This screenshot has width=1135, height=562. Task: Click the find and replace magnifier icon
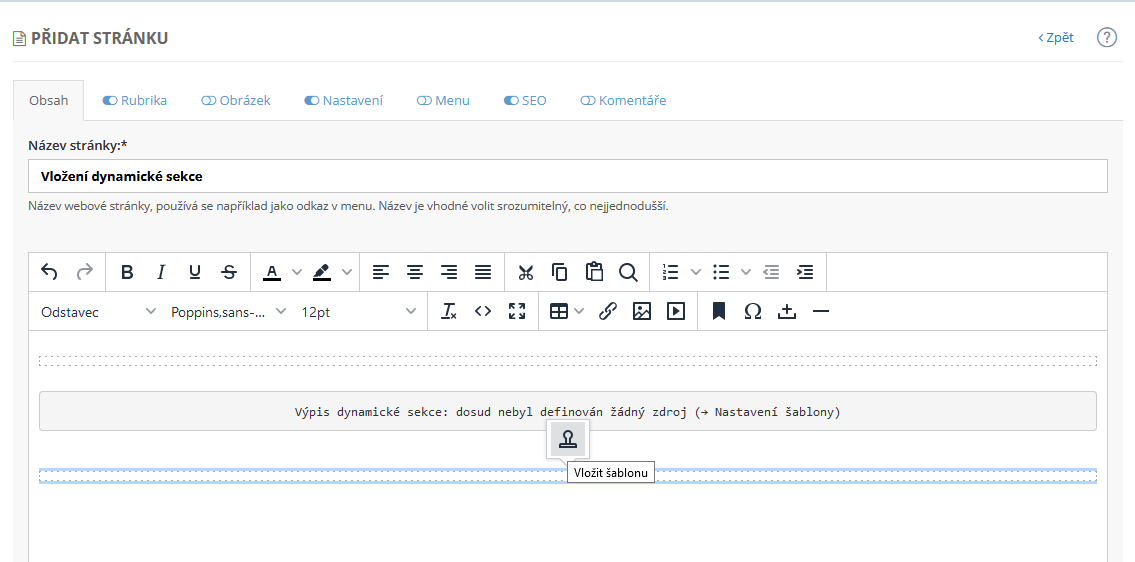pos(628,272)
